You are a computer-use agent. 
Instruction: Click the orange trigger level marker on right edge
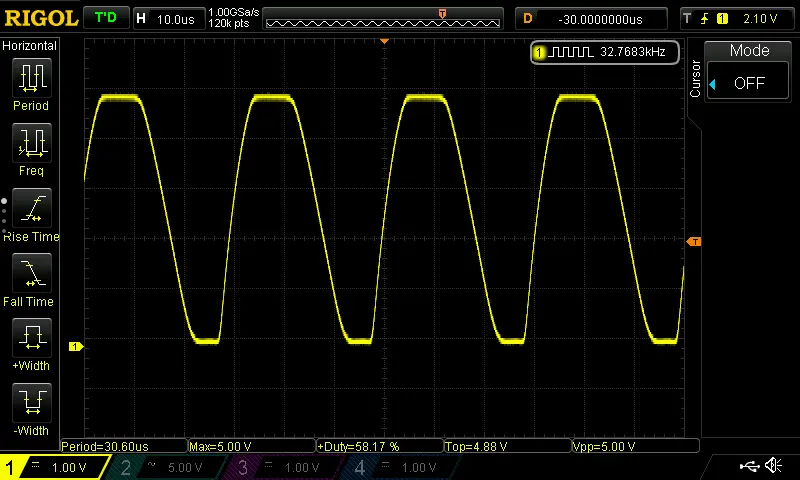(693, 242)
